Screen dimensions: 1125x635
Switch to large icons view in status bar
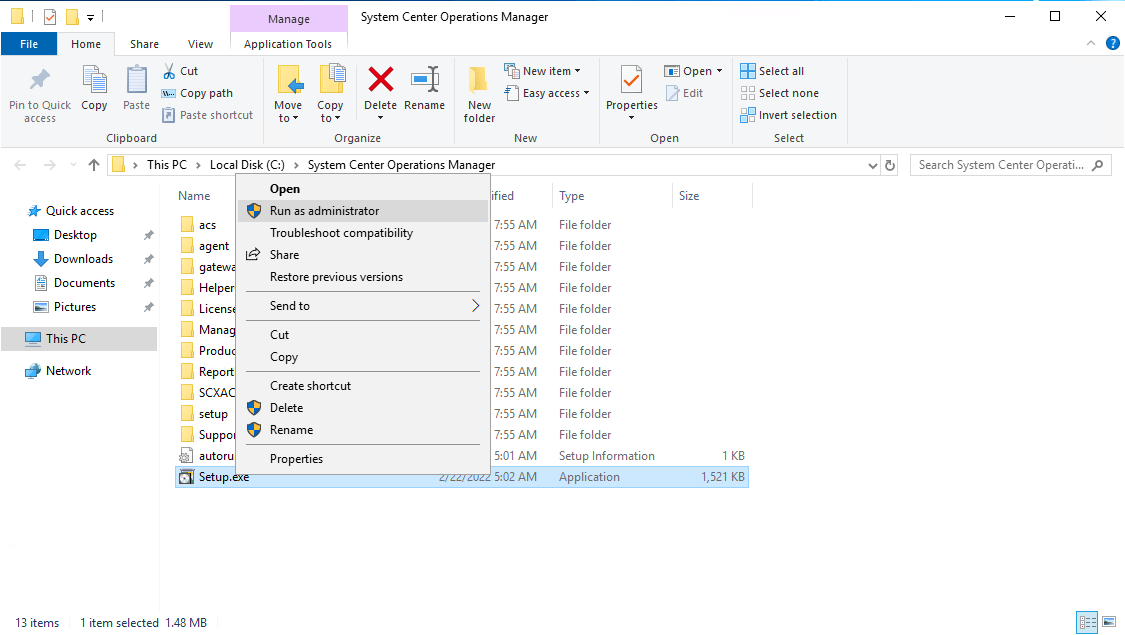pos(1108,622)
